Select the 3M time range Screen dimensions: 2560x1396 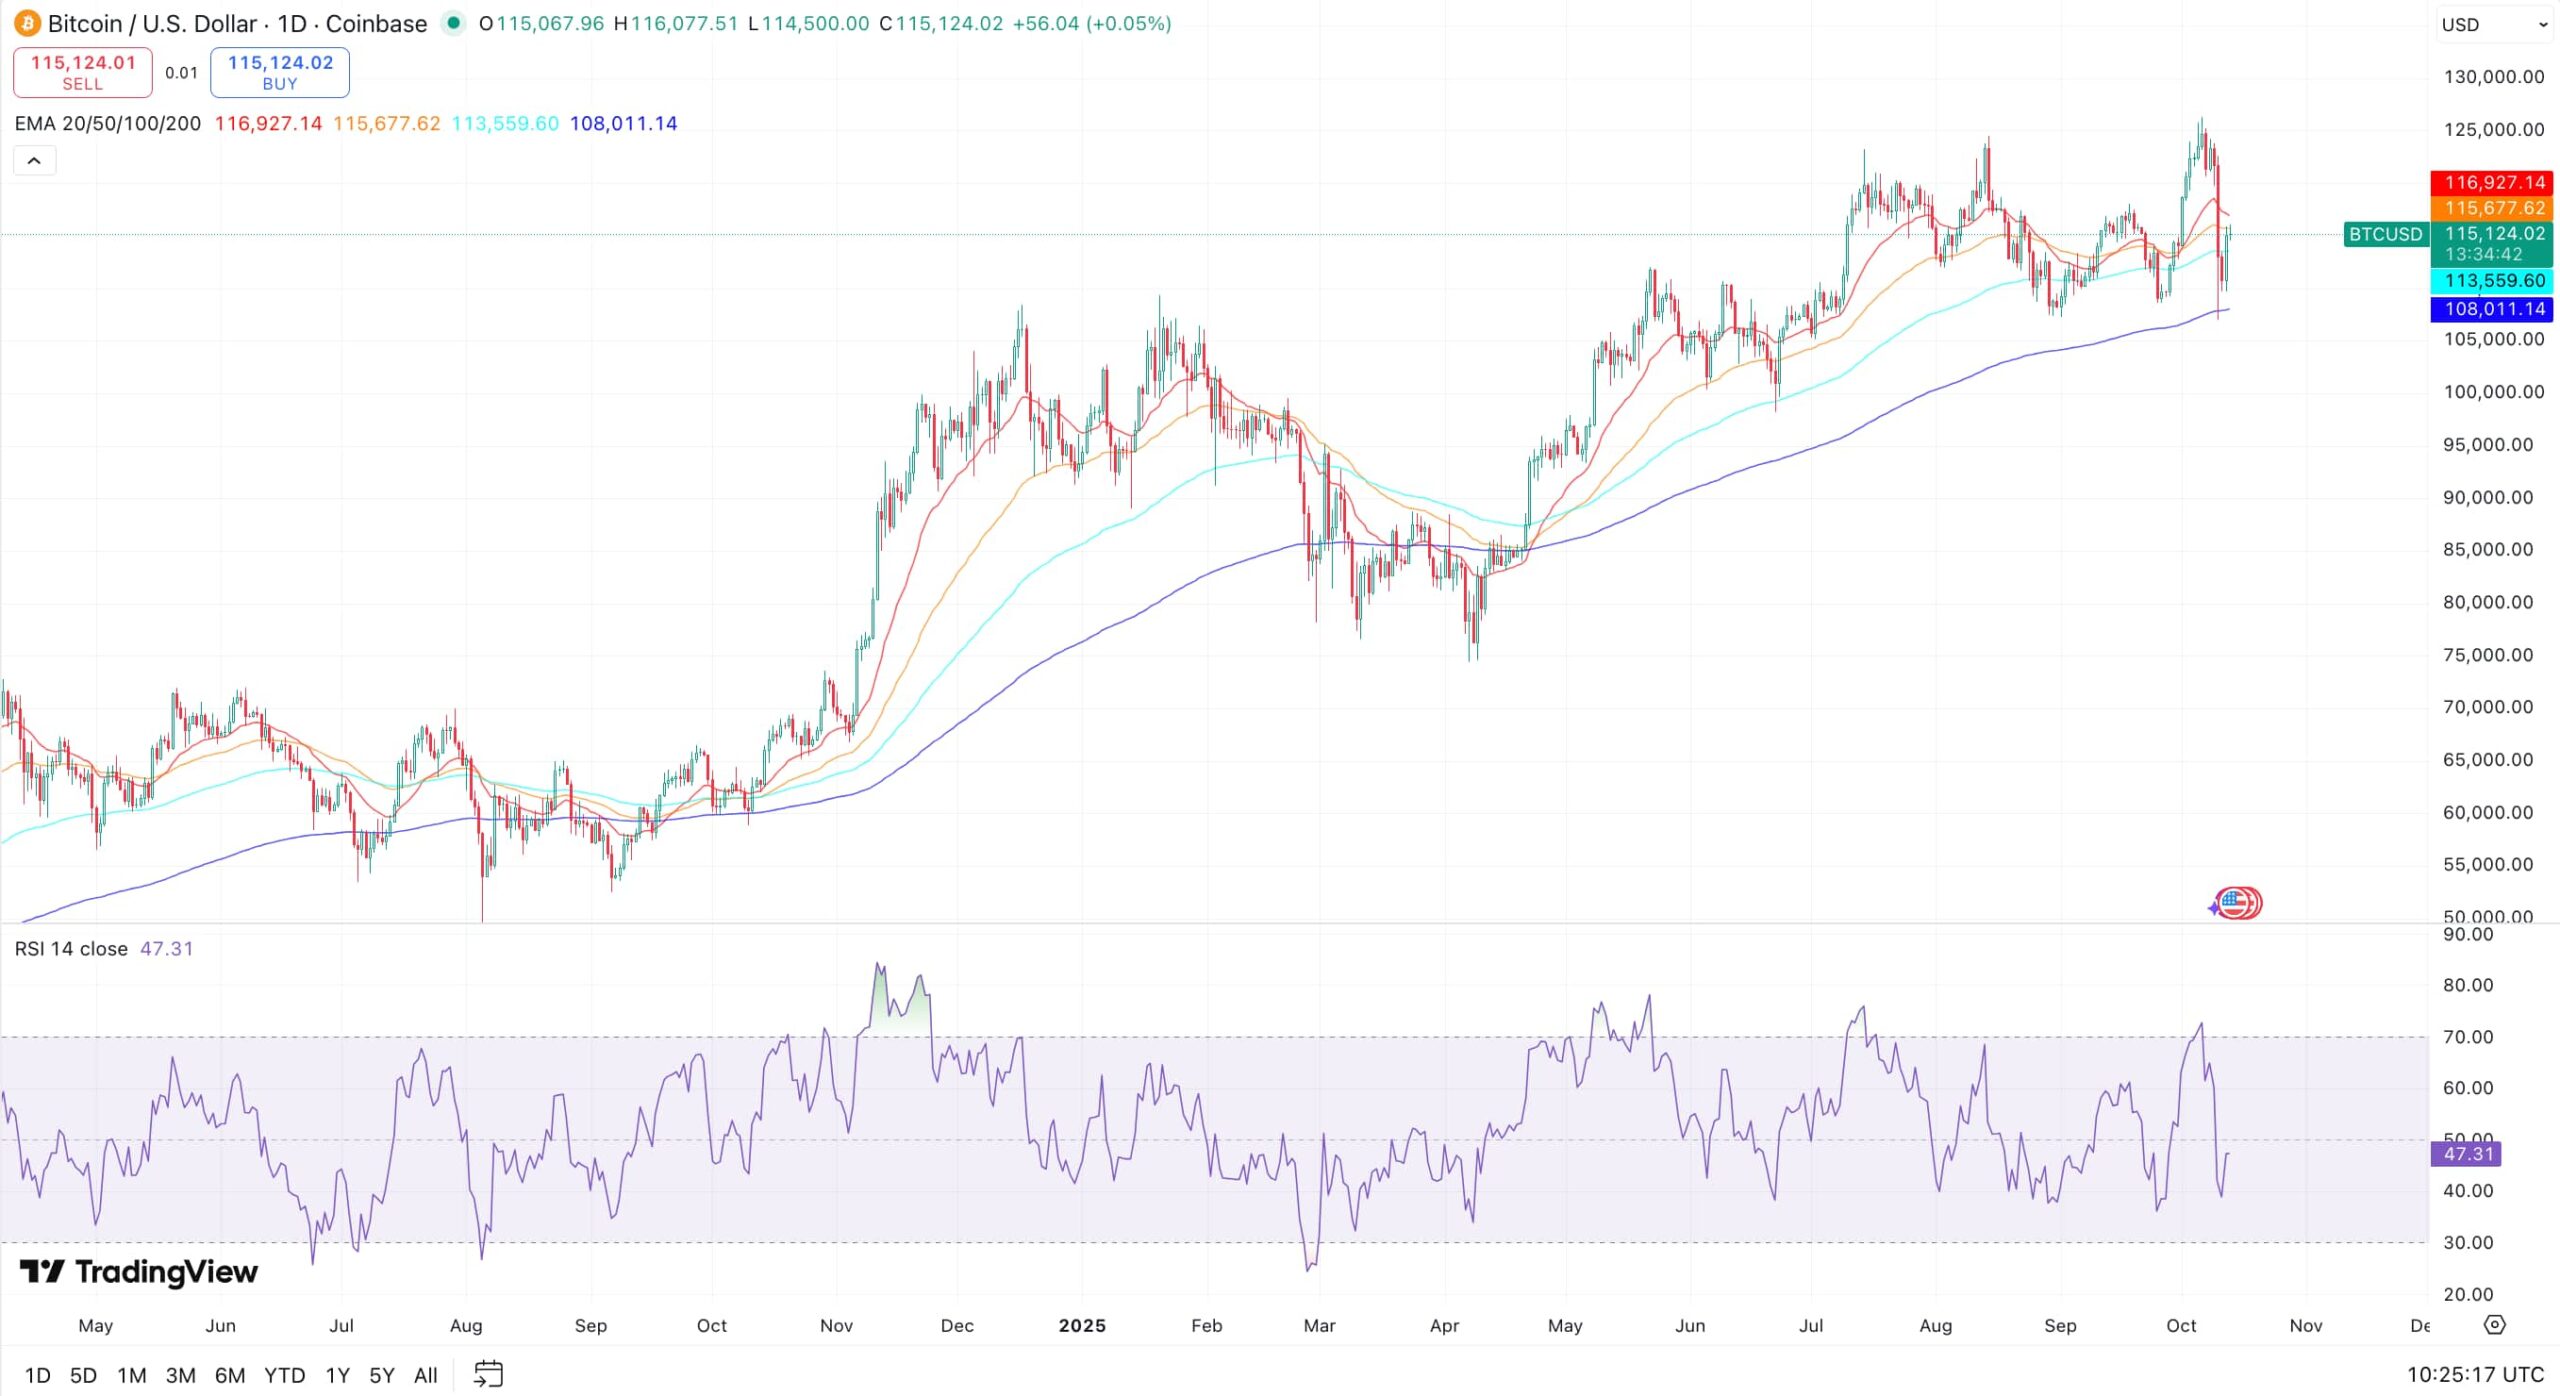(x=181, y=1375)
